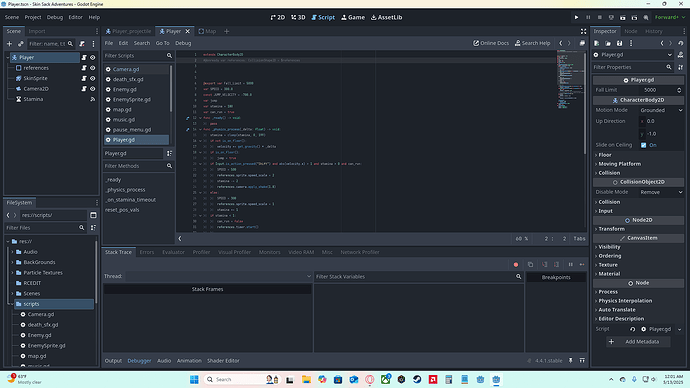Save the edited resource in the Inspector
Screen dimensions: 690x388
(620, 43)
